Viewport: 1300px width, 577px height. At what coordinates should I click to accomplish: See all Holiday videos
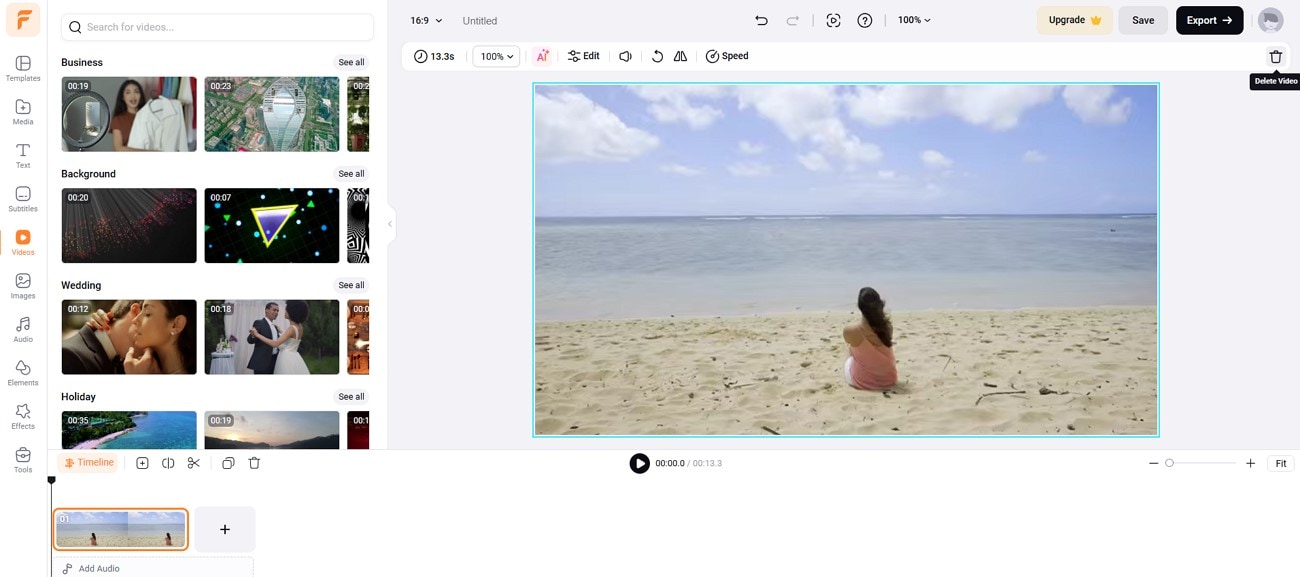(x=351, y=397)
